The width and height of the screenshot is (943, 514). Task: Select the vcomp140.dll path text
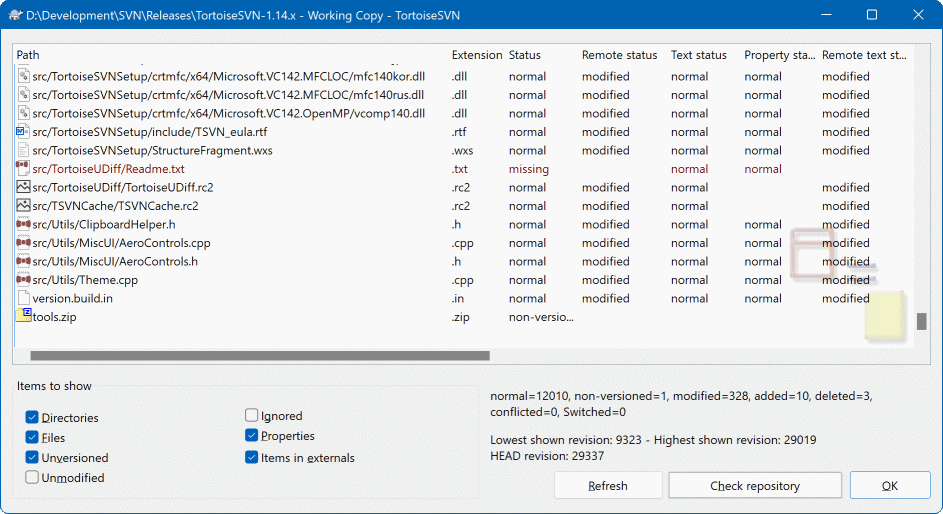pos(229,114)
